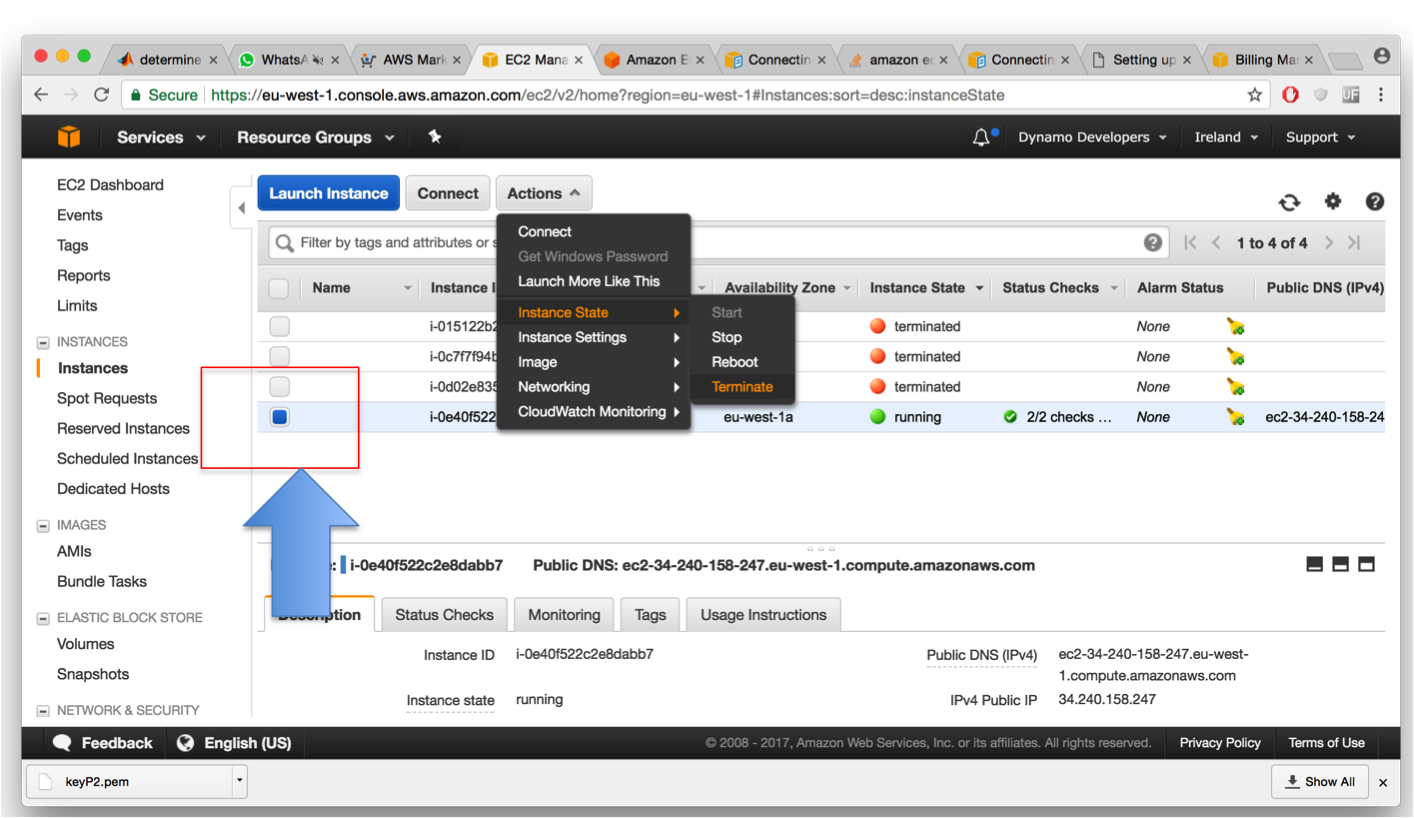The width and height of the screenshot is (1414, 818).
Task: Click the pin star icon in navbar
Action: click(x=435, y=137)
